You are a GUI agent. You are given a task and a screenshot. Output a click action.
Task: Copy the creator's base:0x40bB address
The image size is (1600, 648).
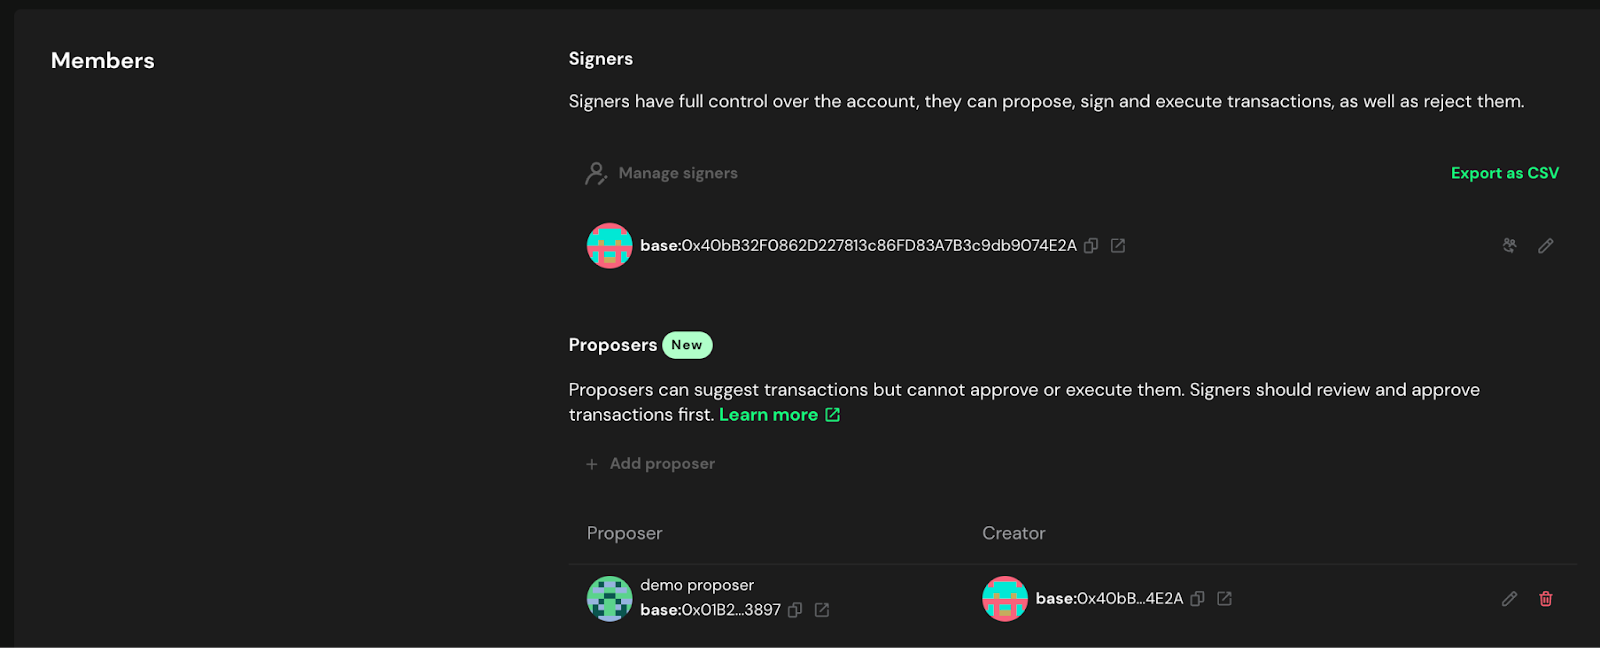click(x=1197, y=598)
